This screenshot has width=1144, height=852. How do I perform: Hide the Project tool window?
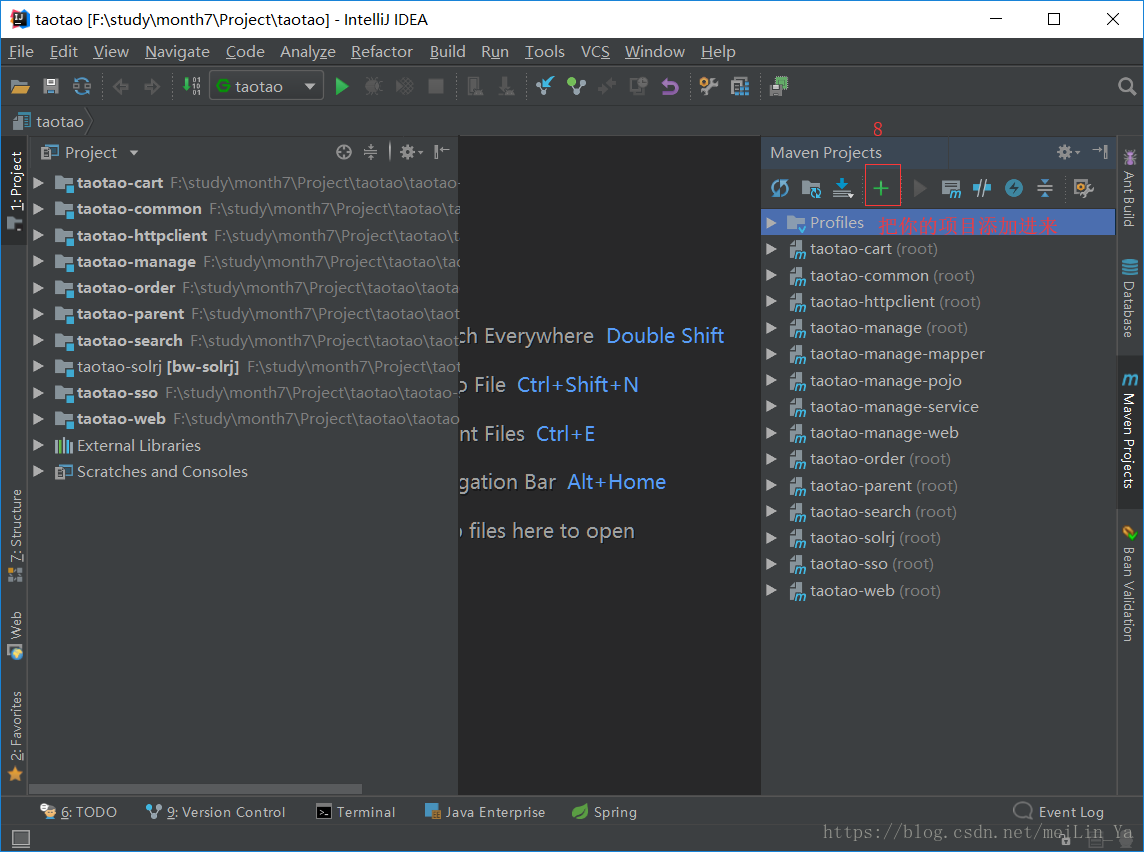(x=441, y=152)
